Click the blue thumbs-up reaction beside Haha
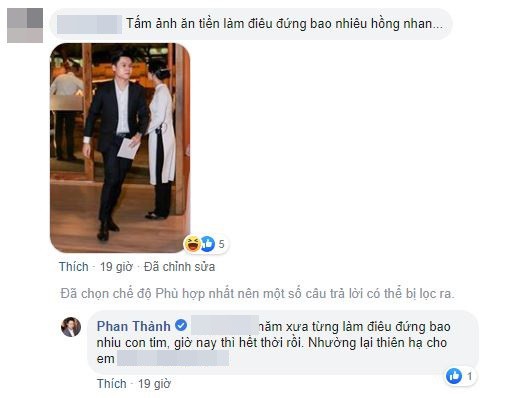 [207, 244]
